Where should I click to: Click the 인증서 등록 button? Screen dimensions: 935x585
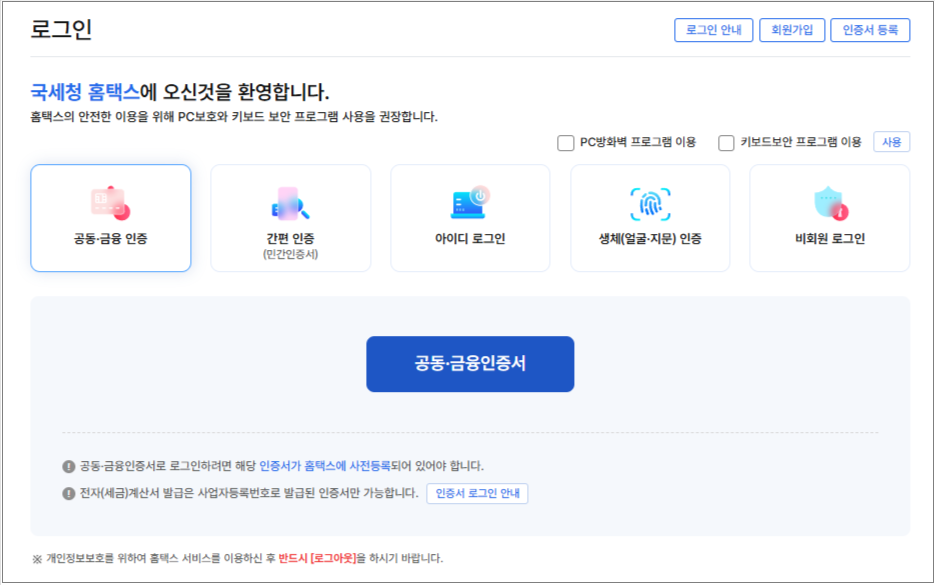pos(870,30)
